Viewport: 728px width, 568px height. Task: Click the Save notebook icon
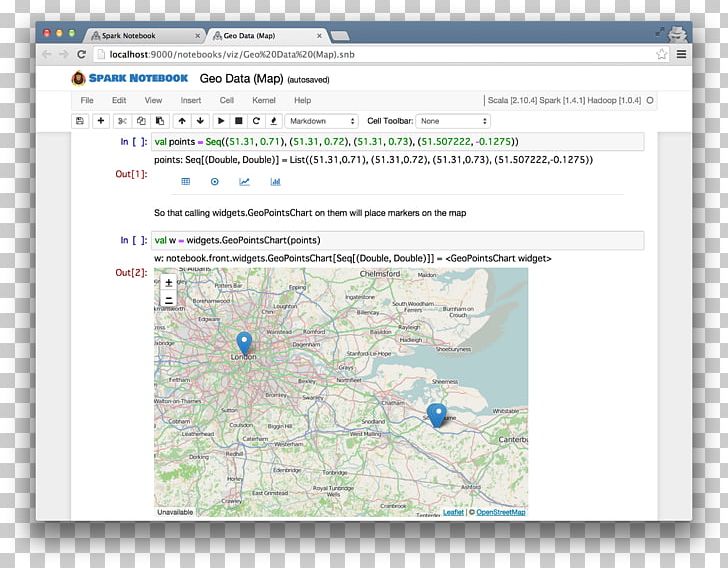(80, 121)
